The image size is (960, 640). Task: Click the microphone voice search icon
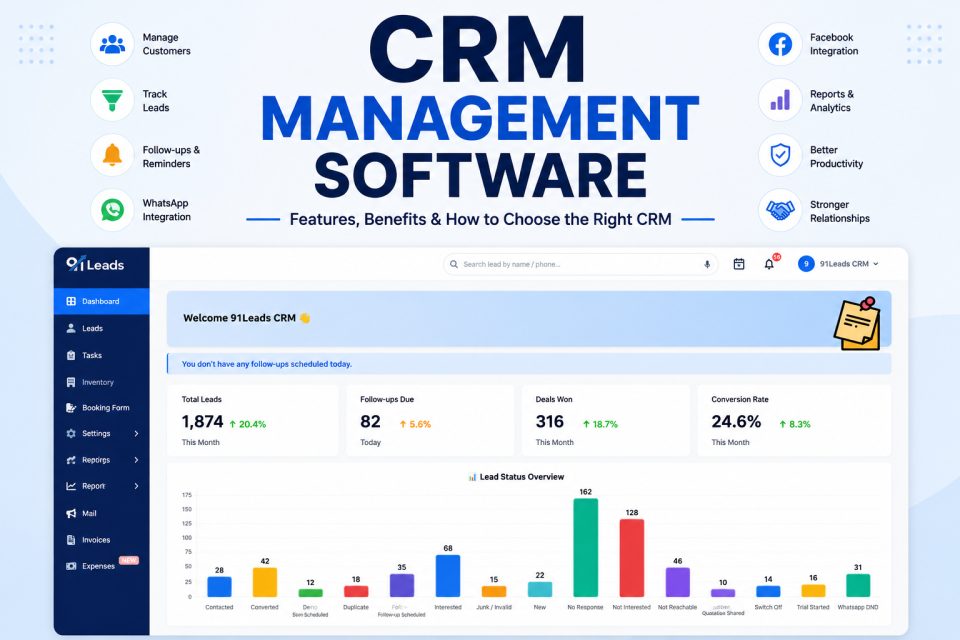pos(707,265)
